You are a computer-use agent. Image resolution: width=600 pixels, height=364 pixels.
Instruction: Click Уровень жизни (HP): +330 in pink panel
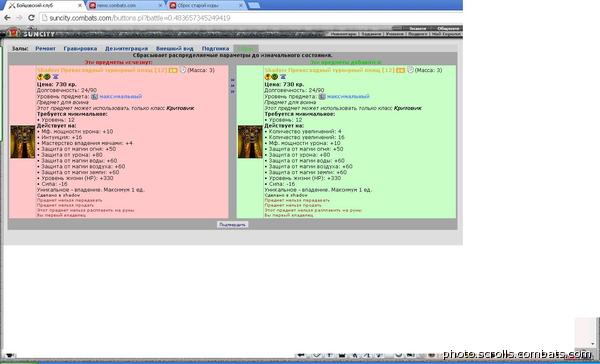77,178
